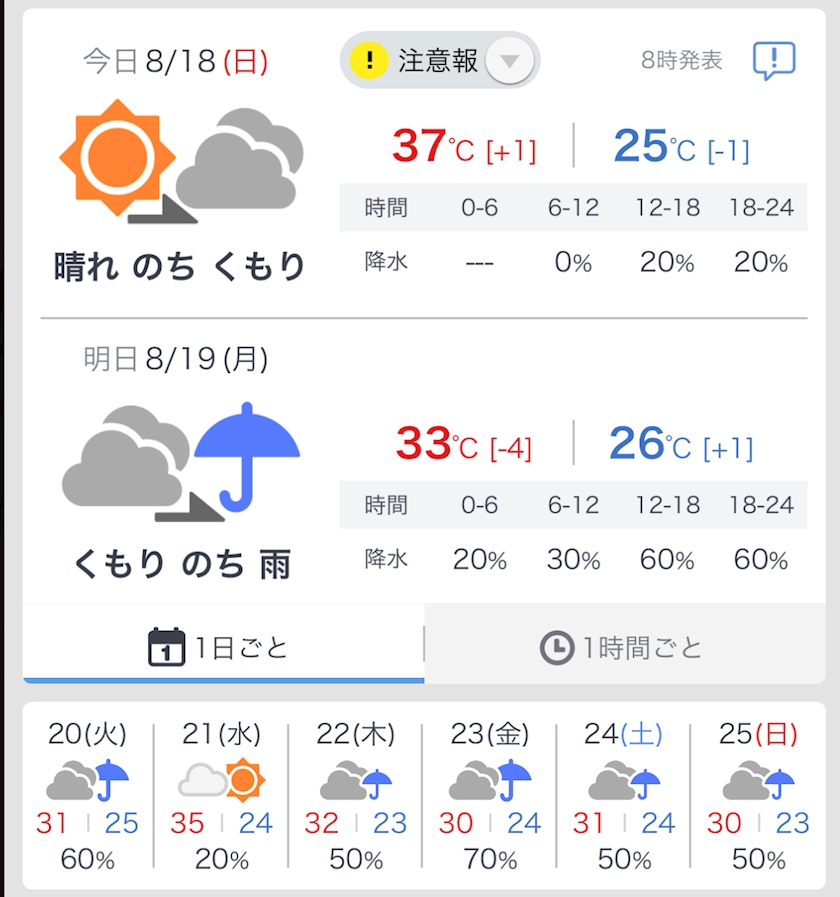Select the 20(火) forecast column

pyautogui.click(x=88, y=795)
